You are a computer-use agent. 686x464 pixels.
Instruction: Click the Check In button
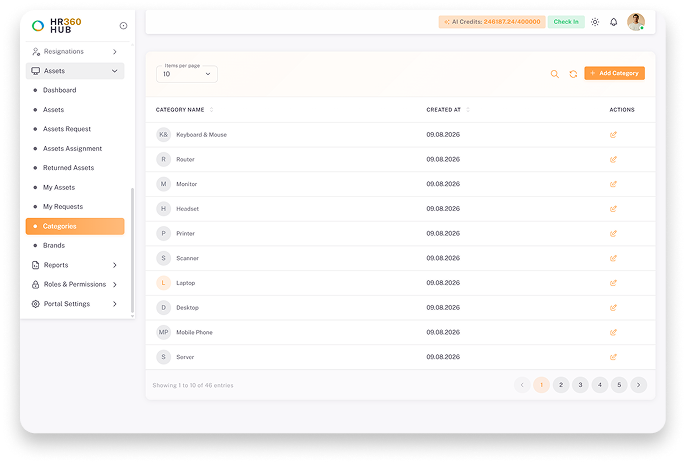coord(566,22)
